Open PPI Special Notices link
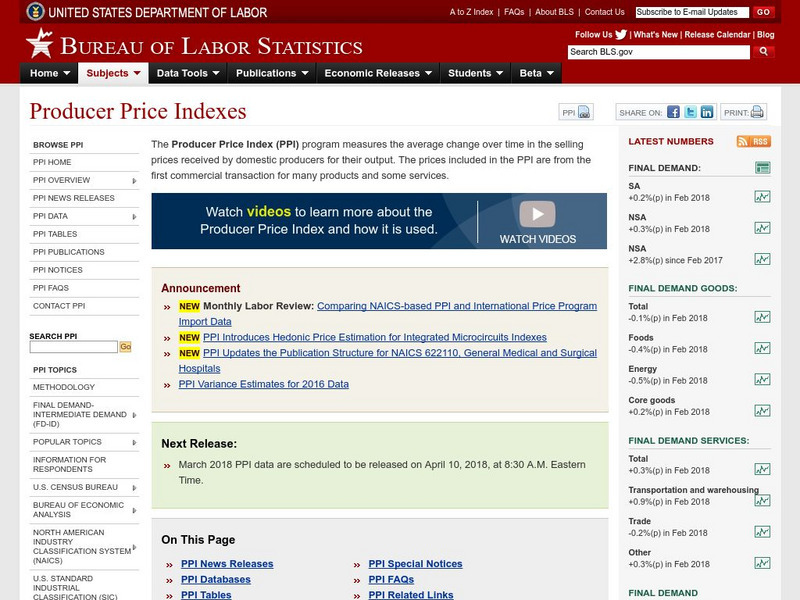This screenshot has height=600, width=800. click(x=415, y=564)
